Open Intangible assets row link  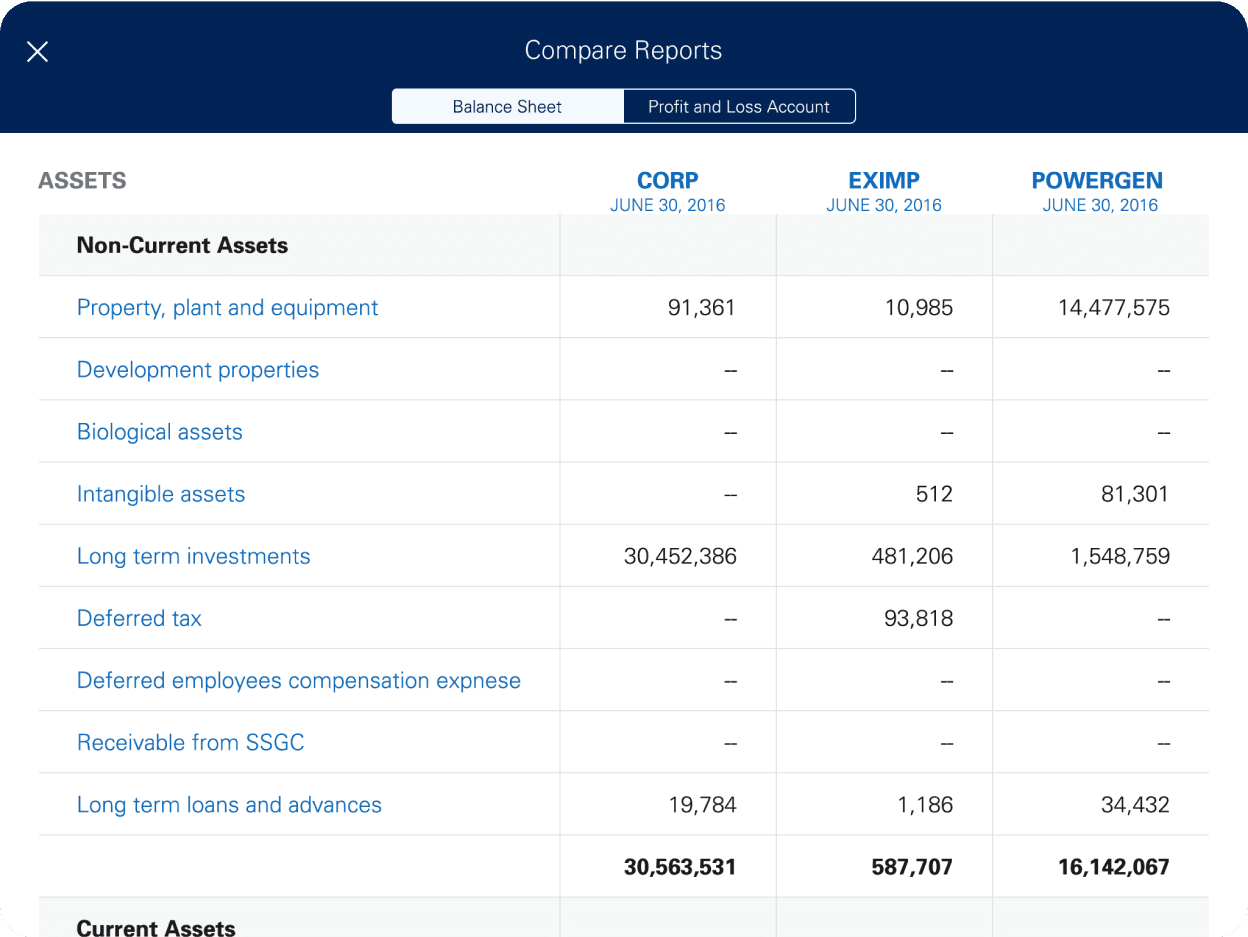[x=161, y=494]
